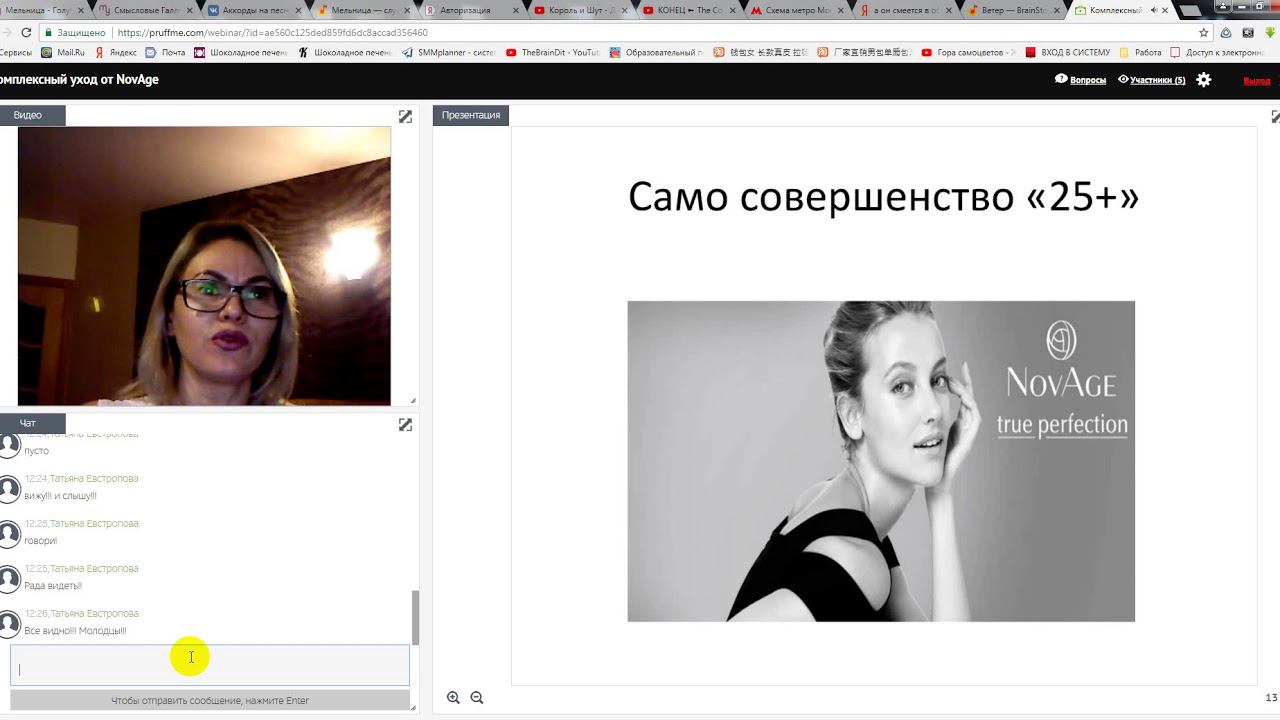This screenshot has height=720, width=1280.
Task: Open the SMMplanner bookmark
Action: tap(449, 52)
